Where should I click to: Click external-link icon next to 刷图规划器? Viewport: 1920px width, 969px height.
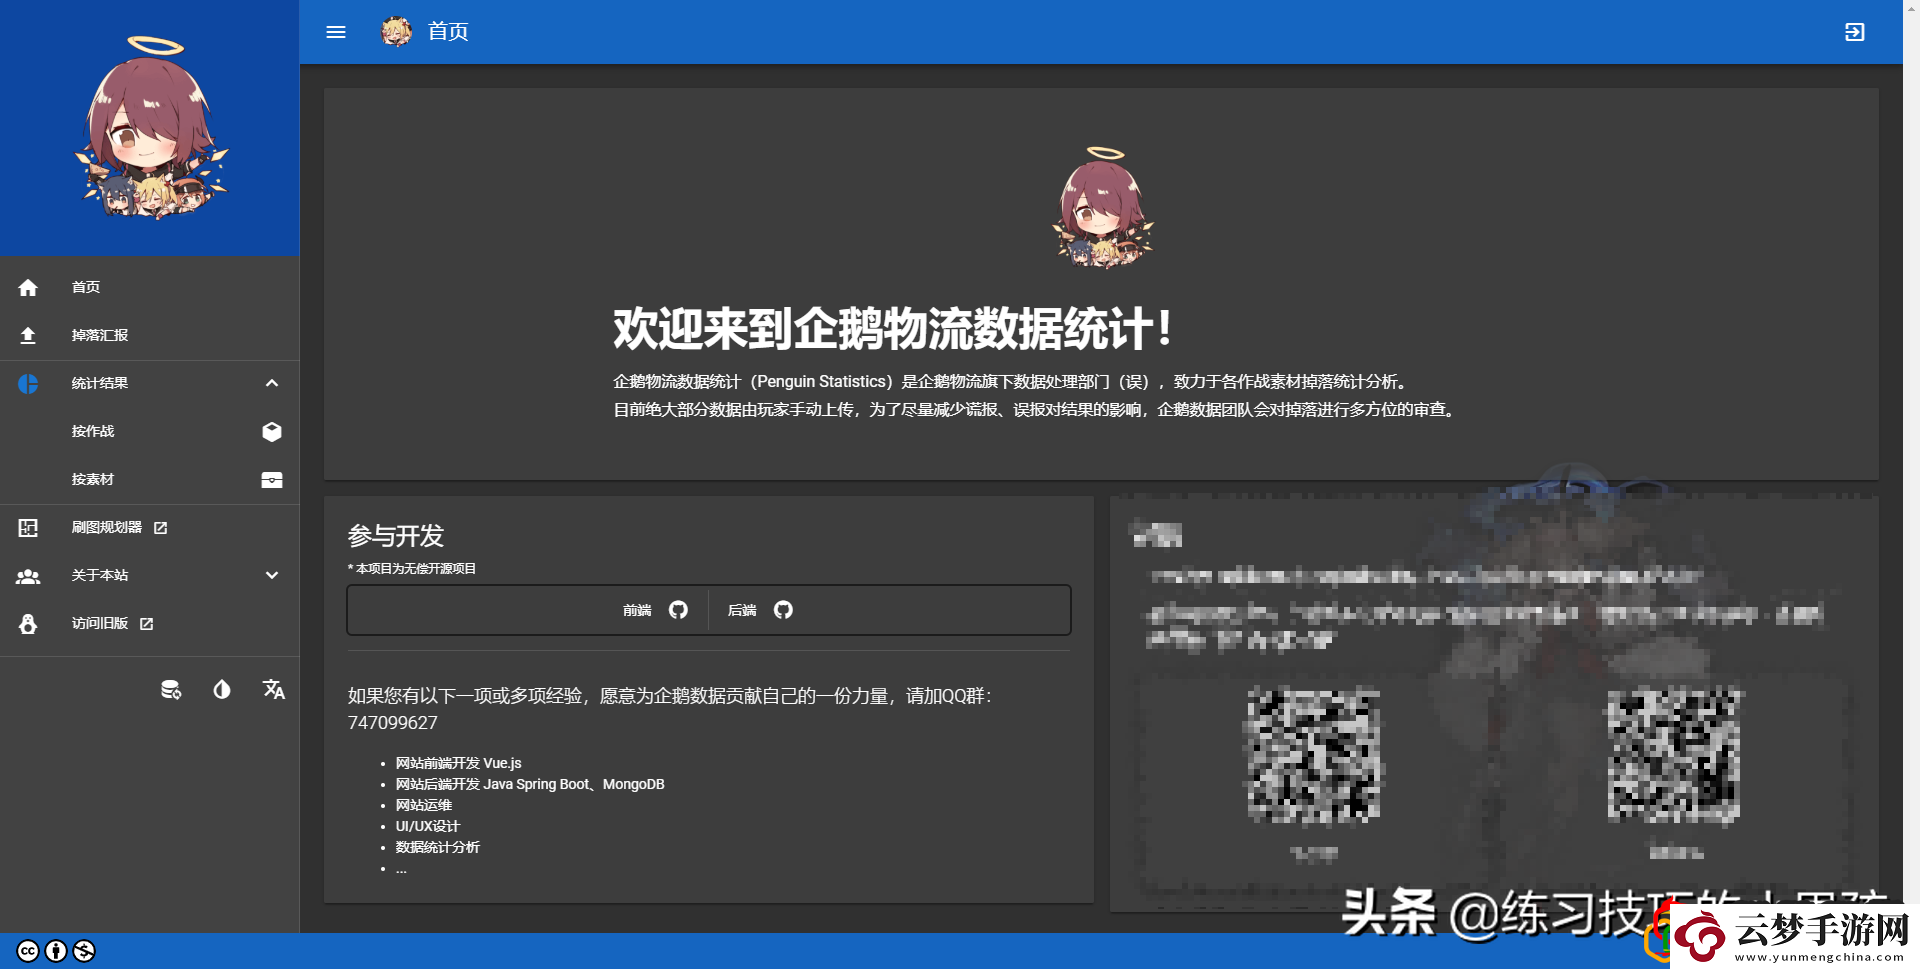160,527
